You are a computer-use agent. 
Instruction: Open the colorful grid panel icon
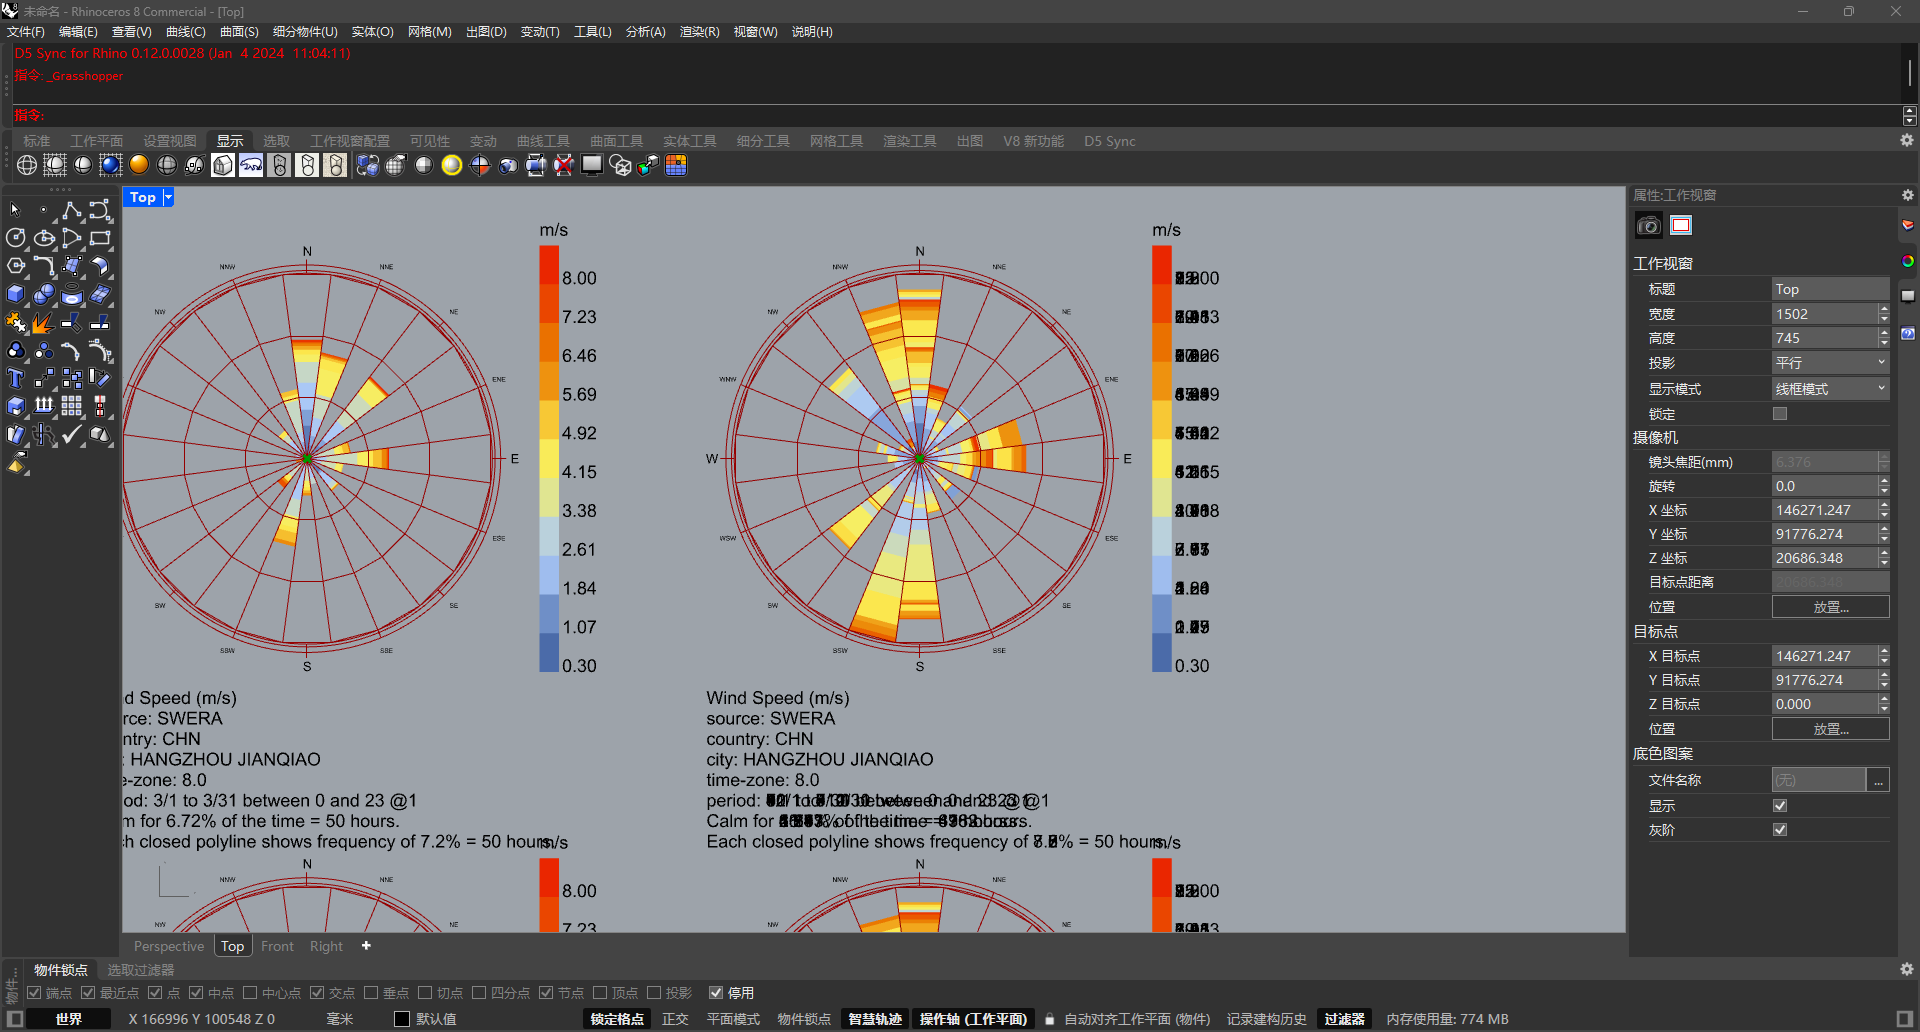[676, 165]
